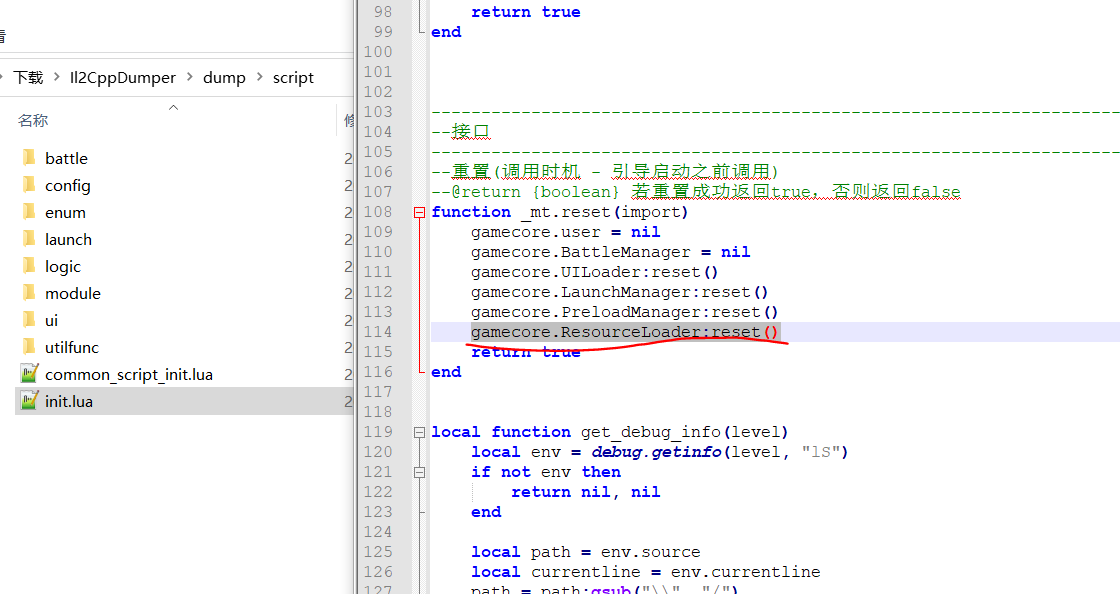This screenshot has height=594, width=1120.
Task: Navigate to the dump breadcrumb segment
Action: tap(224, 78)
